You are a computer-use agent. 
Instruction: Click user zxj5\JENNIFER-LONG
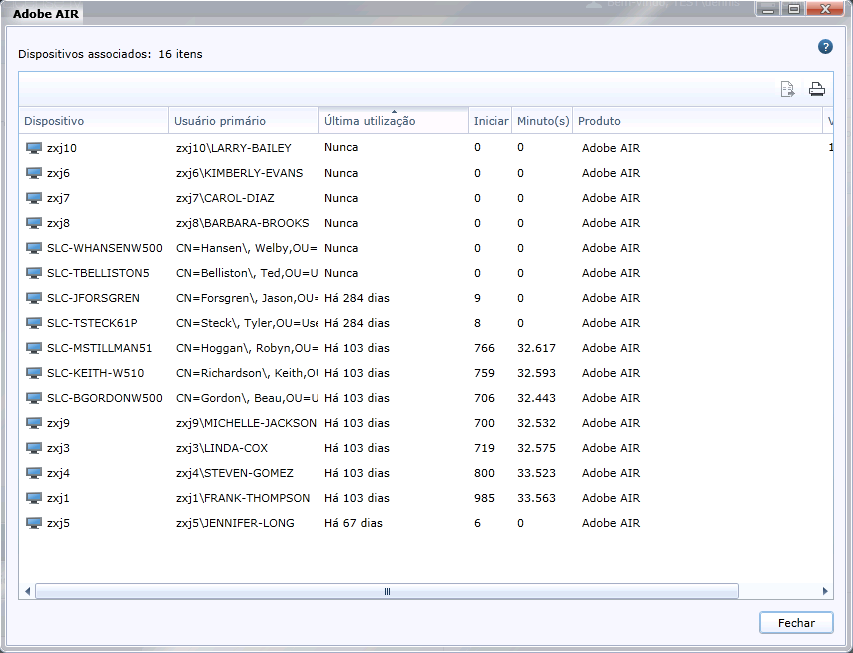click(x=235, y=523)
